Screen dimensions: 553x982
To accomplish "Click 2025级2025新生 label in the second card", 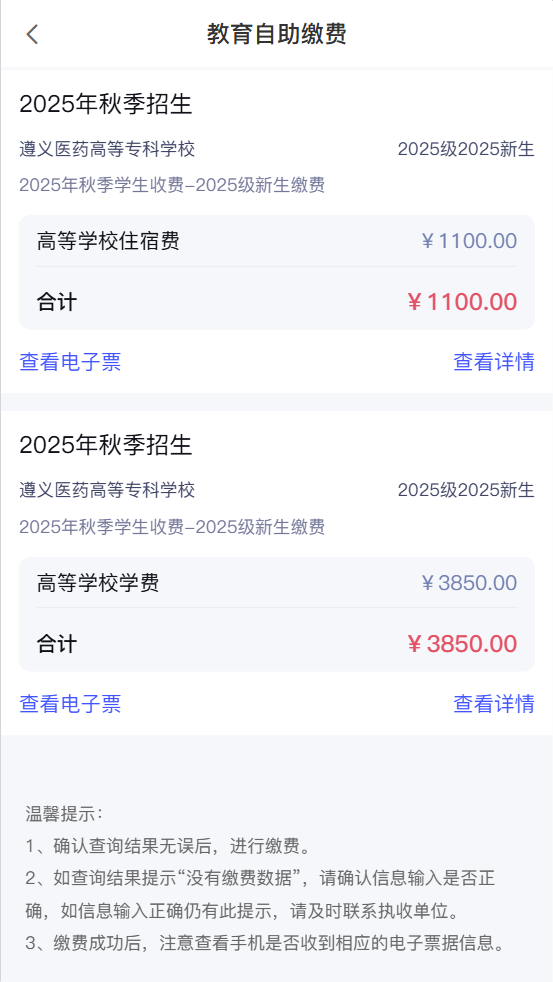I will [x=466, y=490].
